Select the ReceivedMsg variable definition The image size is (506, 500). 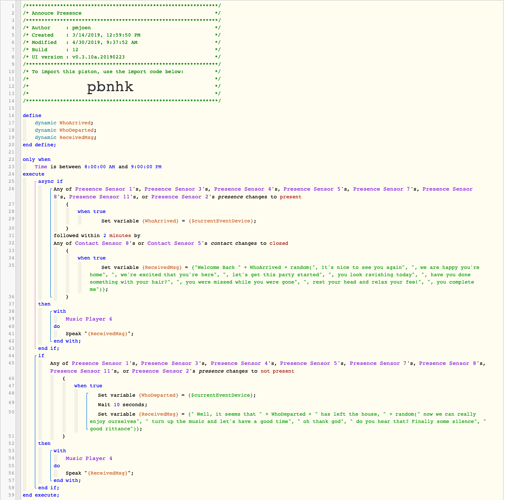pyautogui.click(x=66, y=137)
